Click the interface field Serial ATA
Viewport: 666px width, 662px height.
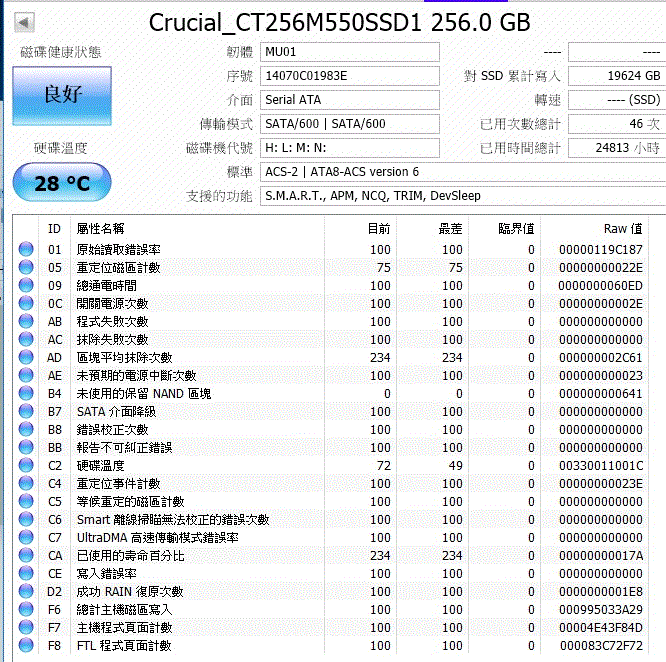[x=350, y=100]
